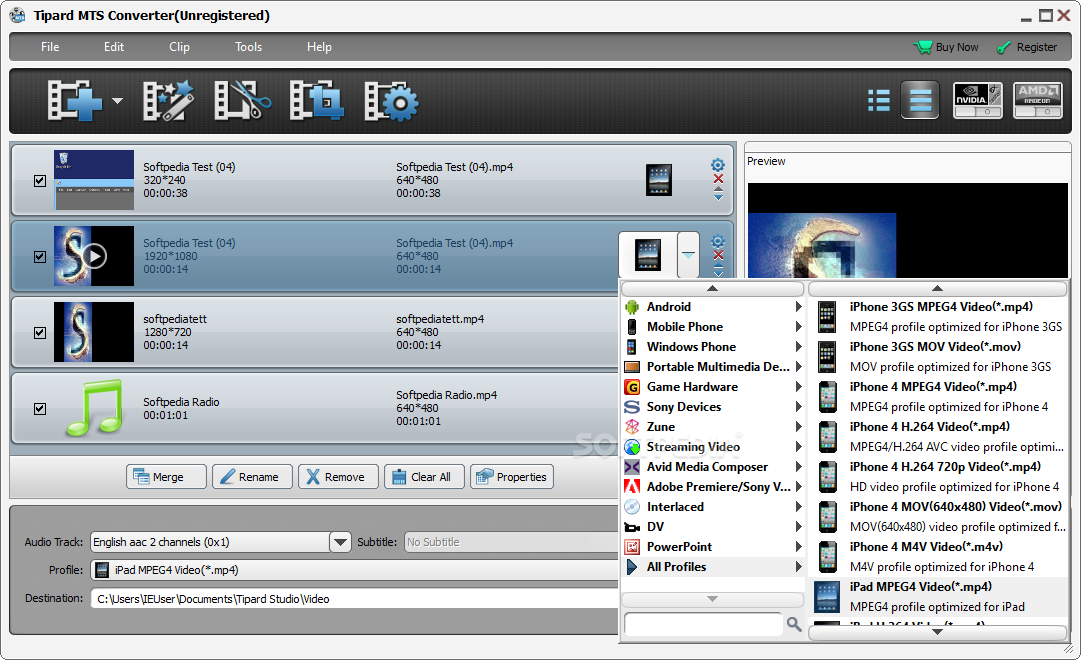Toggle NVIDIA acceleration icon
1081x660 pixels.
point(978,101)
